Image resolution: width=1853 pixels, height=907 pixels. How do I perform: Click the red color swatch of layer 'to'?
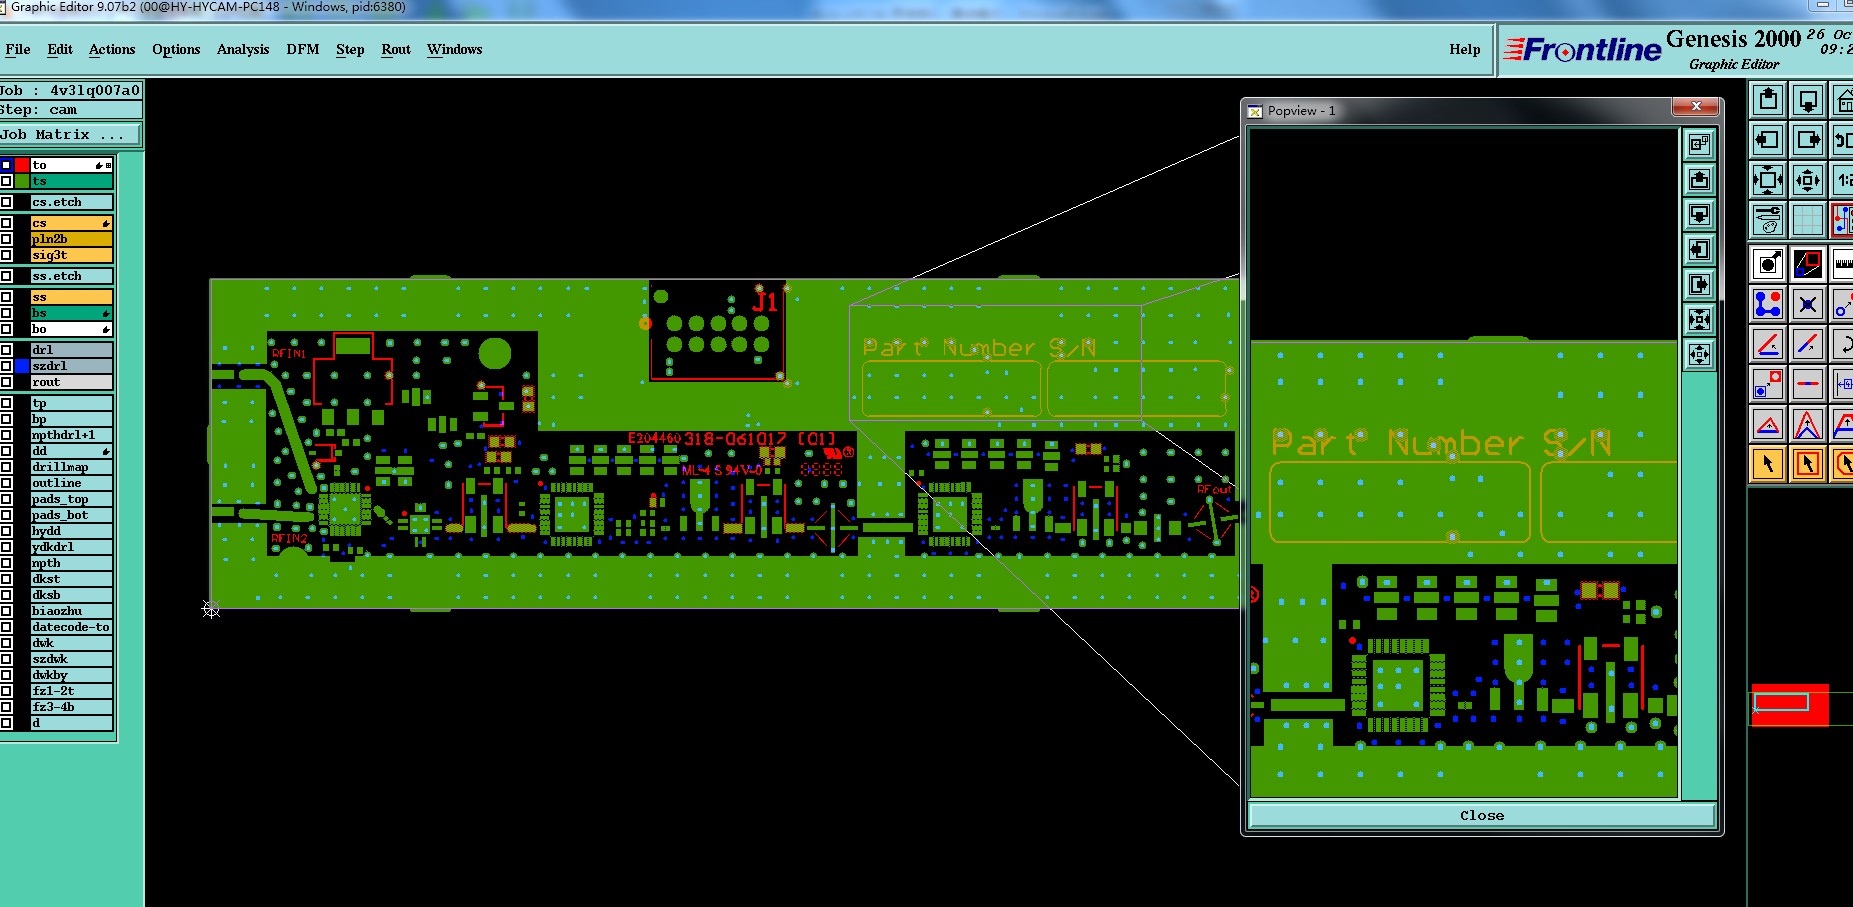22,165
